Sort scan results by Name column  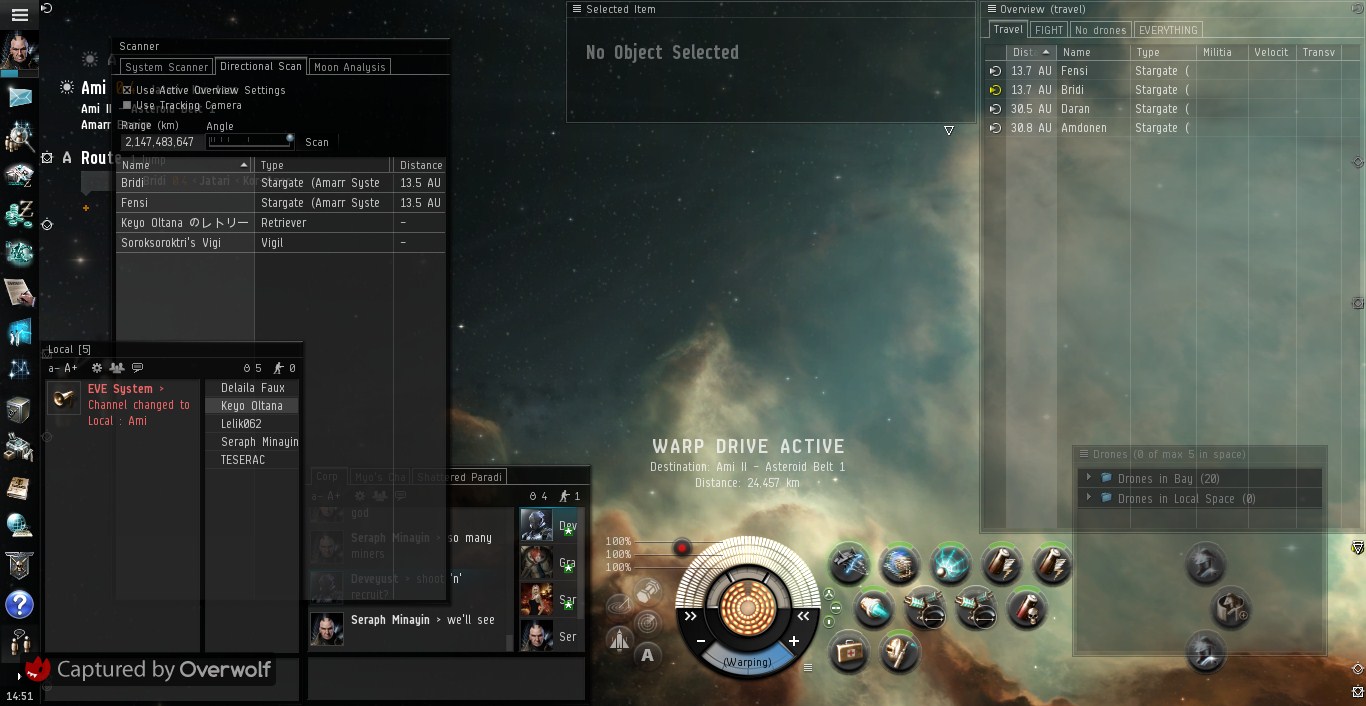point(185,165)
